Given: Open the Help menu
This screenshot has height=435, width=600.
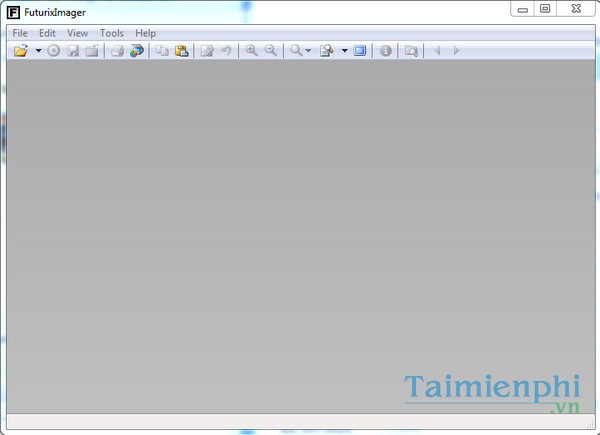Looking at the screenshot, I should pyautogui.click(x=145, y=33).
